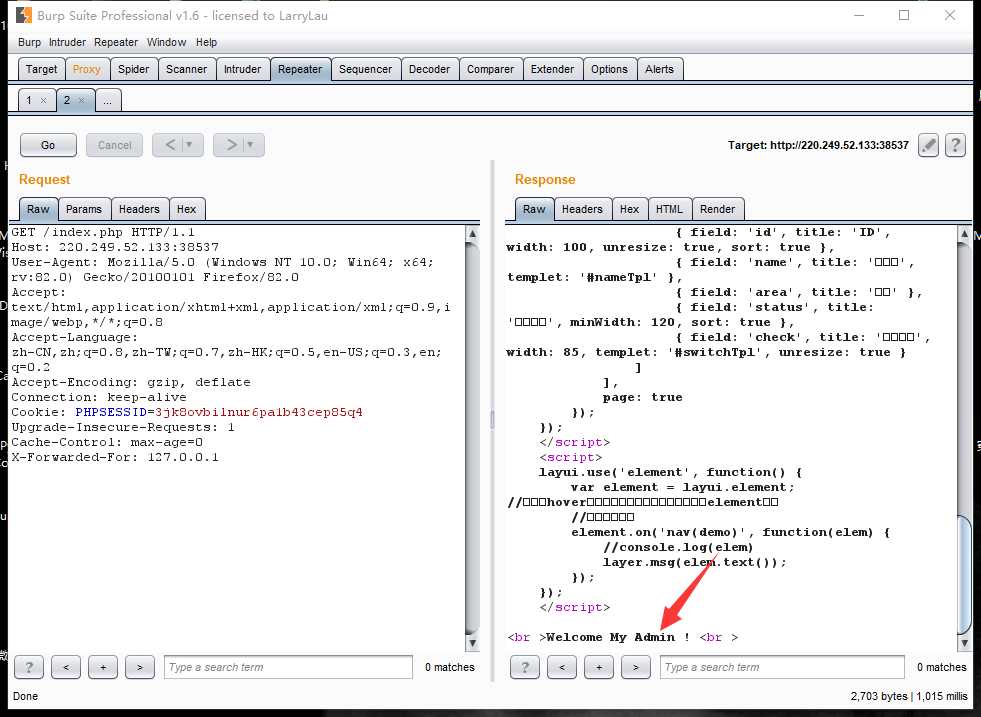Show request Raw view tab

38,209
